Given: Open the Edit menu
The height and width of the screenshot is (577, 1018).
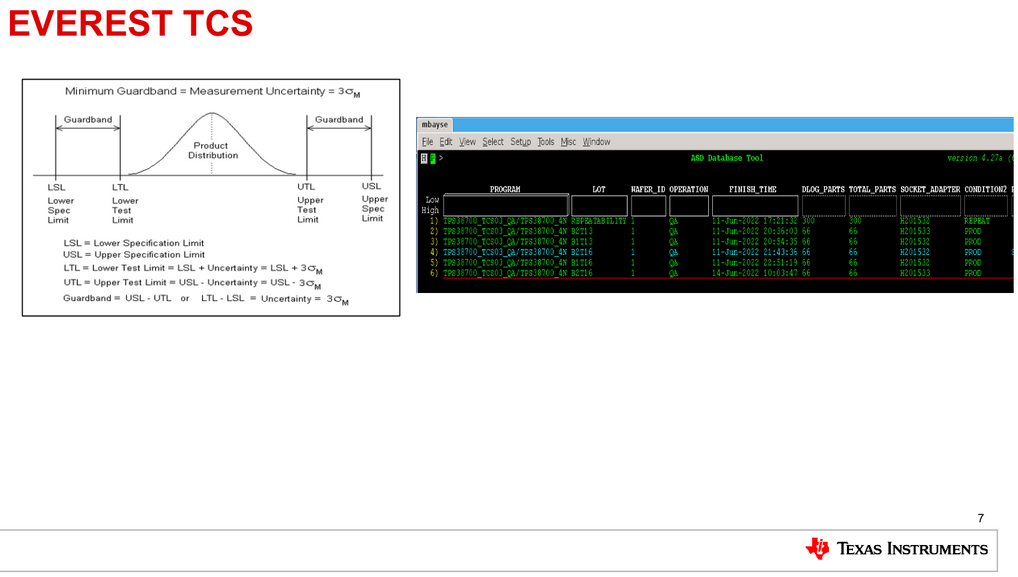Looking at the screenshot, I should click(446, 142).
